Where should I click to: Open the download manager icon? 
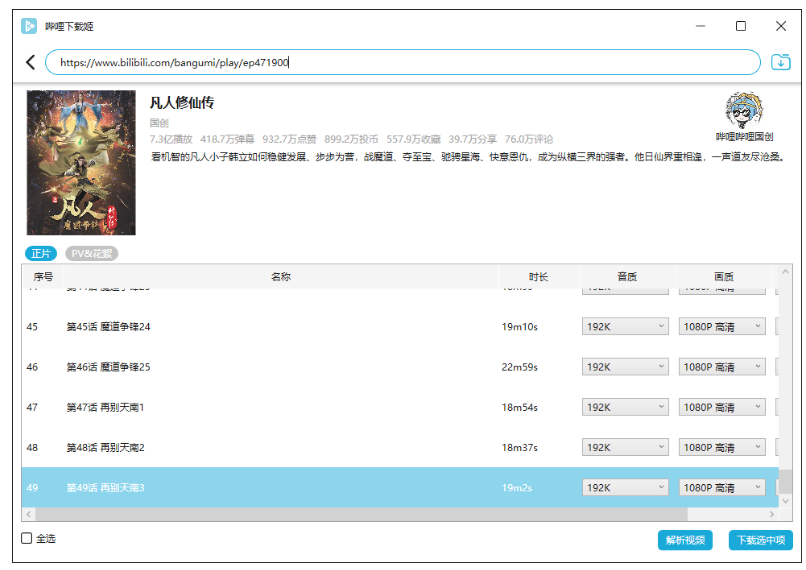(x=781, y=62)
